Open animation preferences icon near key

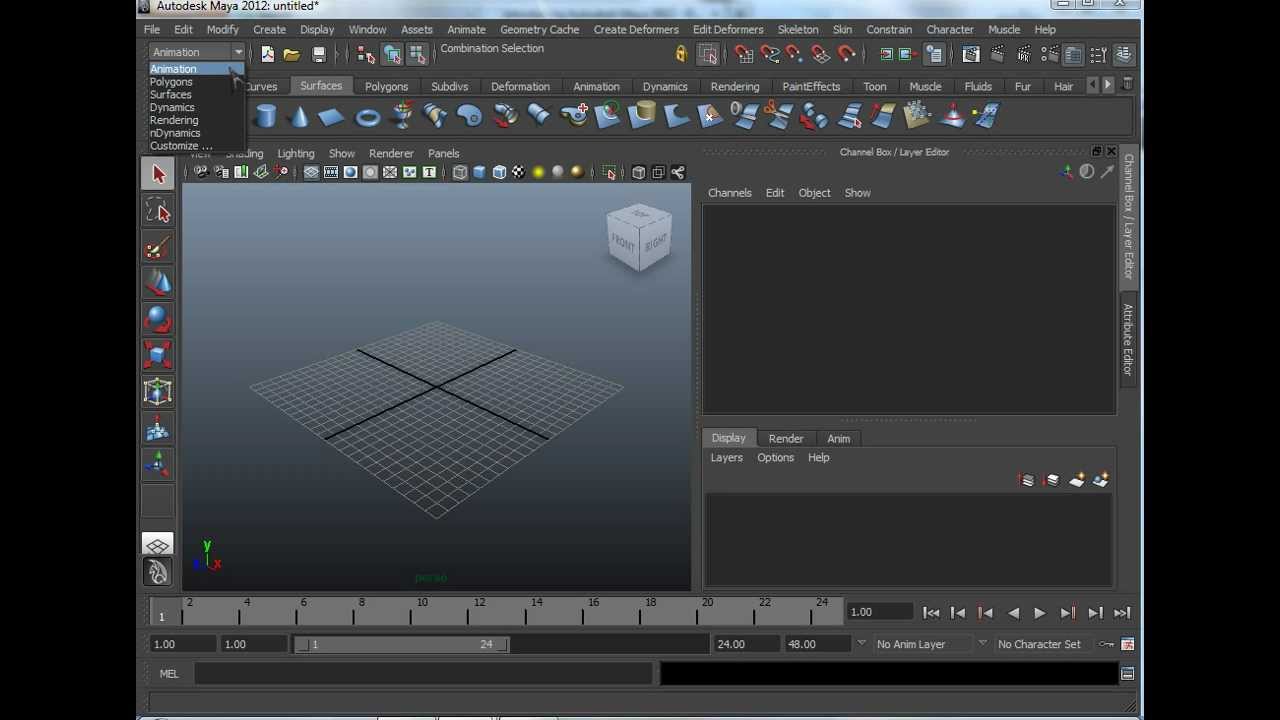tap(1127, 644)
